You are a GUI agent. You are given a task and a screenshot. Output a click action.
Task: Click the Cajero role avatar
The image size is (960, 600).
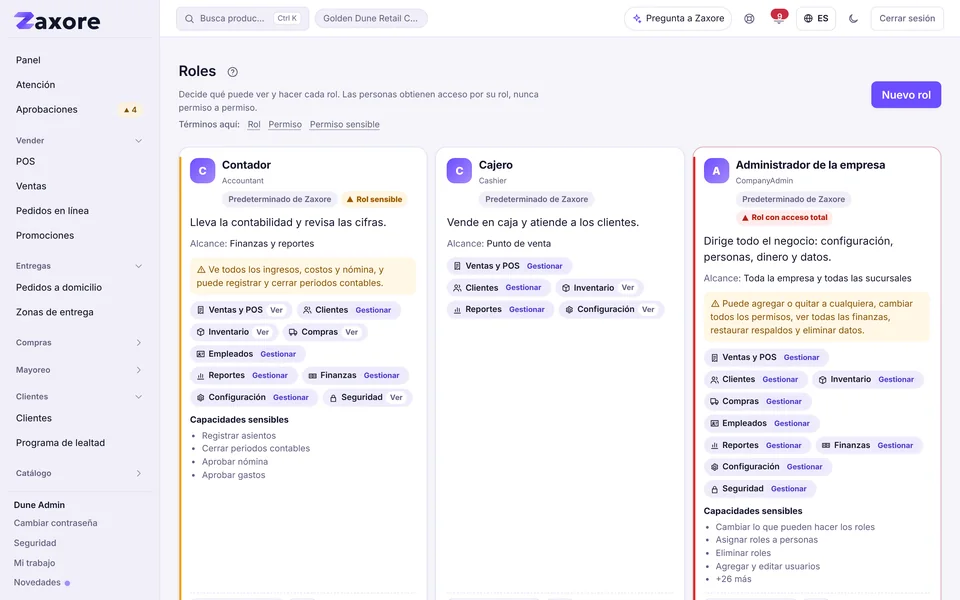[459, 171]
